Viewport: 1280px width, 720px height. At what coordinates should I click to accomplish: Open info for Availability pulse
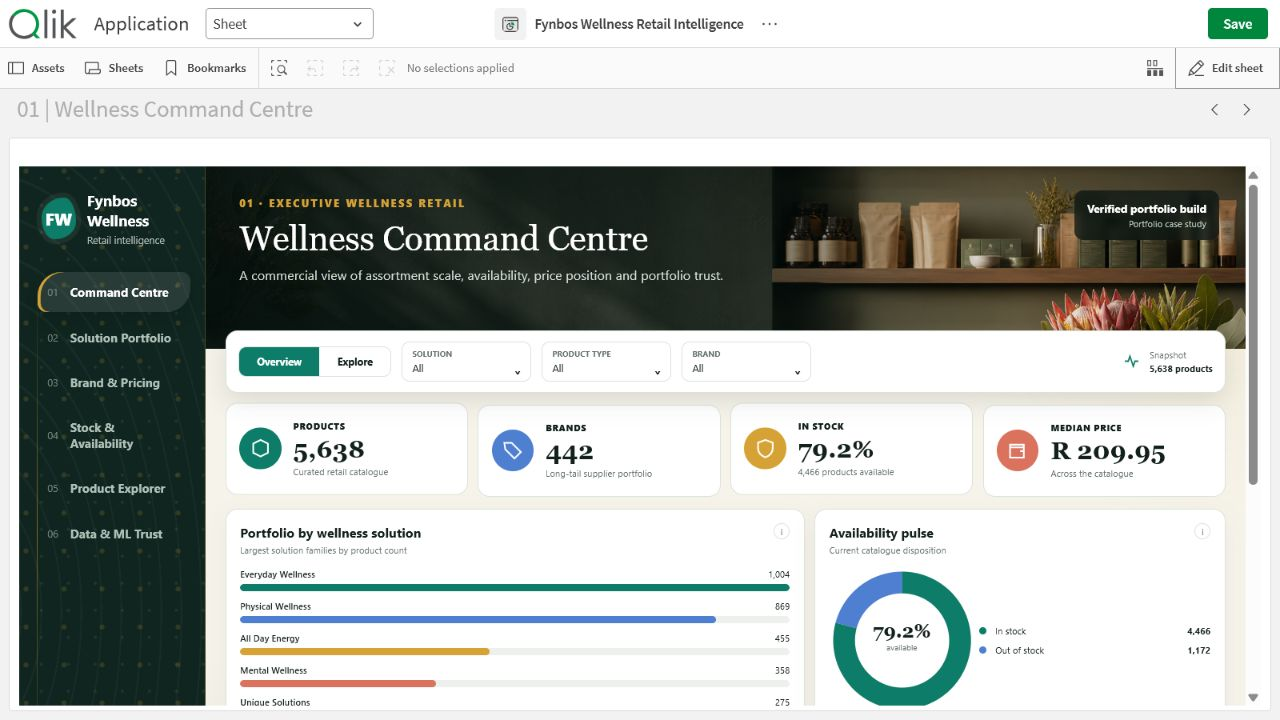(x=1202, y=532)
